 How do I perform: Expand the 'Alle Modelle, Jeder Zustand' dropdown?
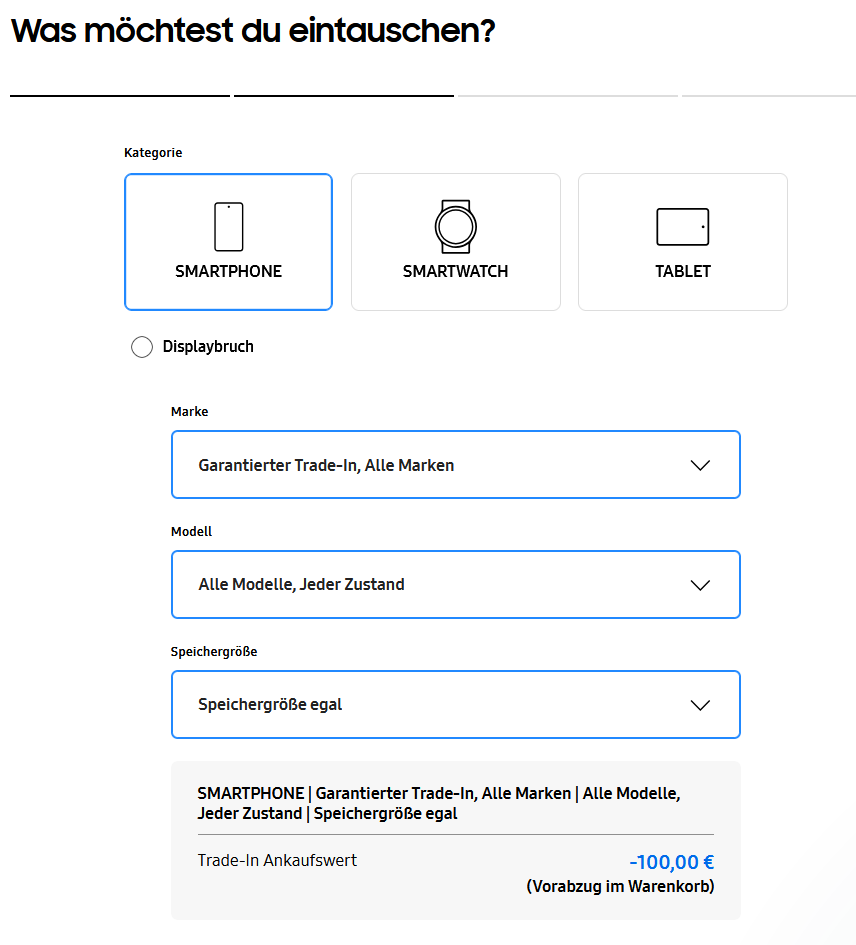pos(302,585)
